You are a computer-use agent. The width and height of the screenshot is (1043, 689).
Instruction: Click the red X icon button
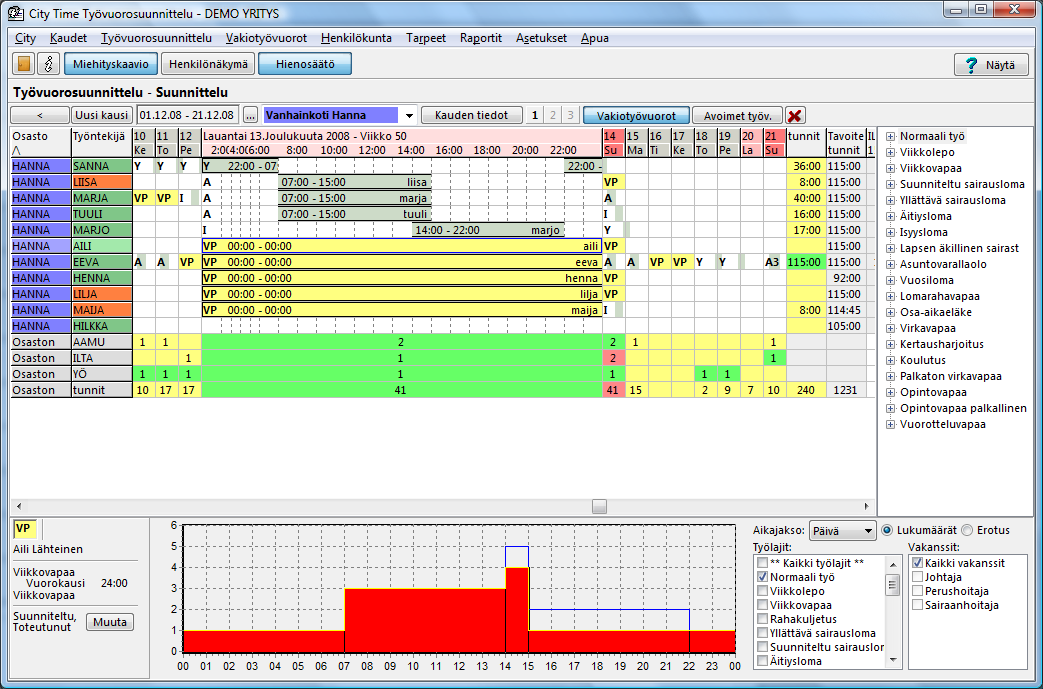click(794, 116)
